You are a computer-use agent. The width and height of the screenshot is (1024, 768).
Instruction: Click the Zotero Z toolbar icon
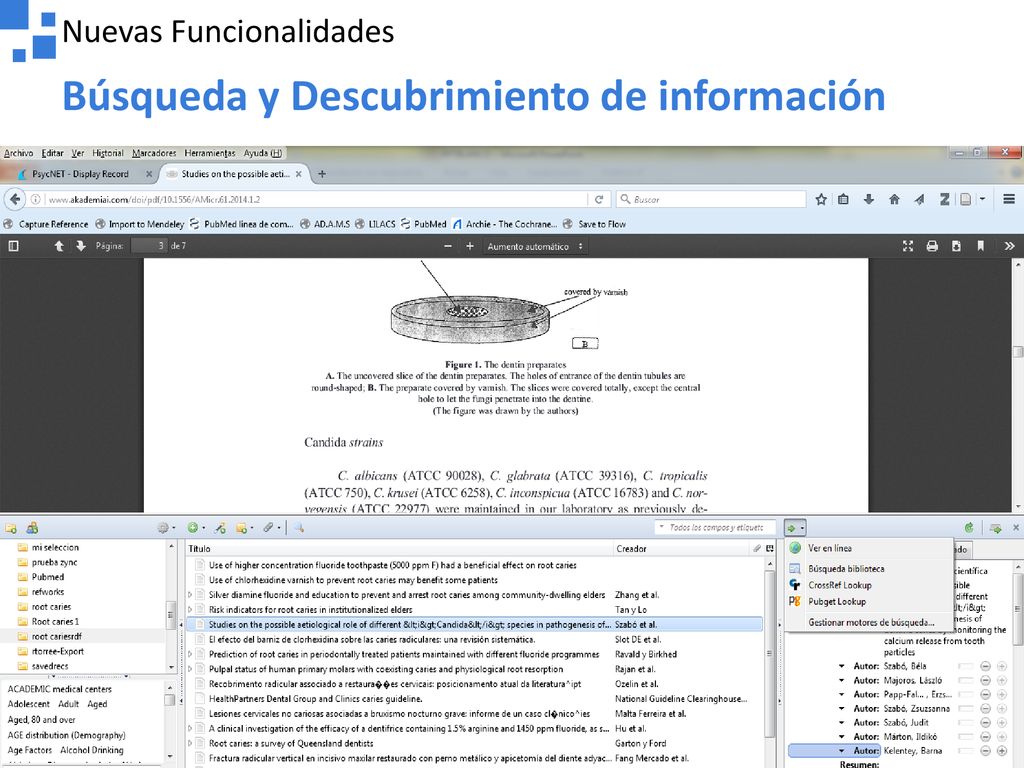click(944, 199)
